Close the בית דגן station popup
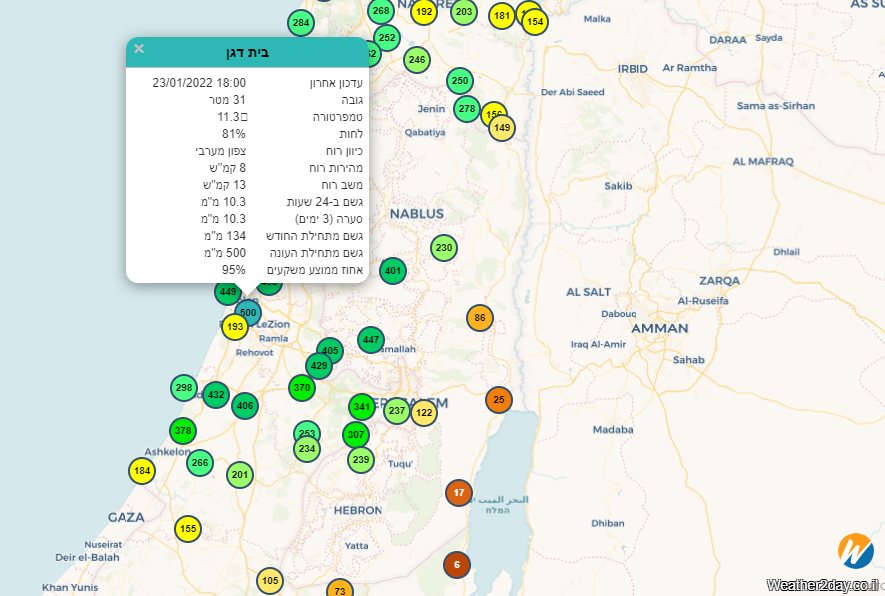Screen dimensions: 885x596 click(x=139, y=49)
